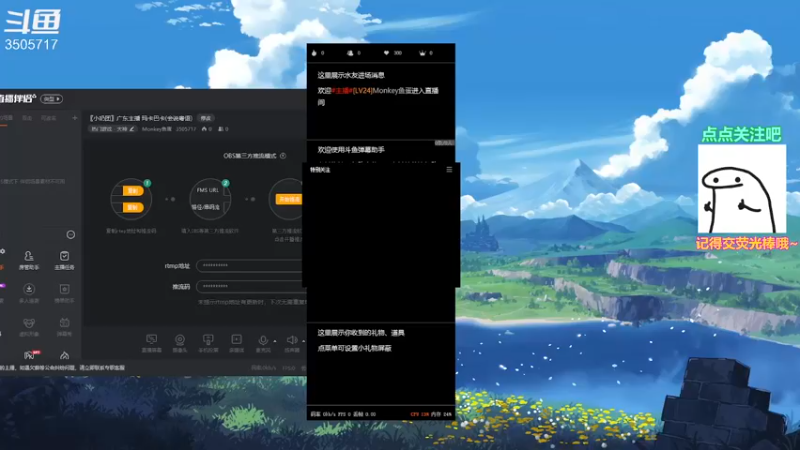The height and width of the screenshot is (450, 800).
Task: Click the gear settings icon at sidebar edge
Action: click(3, 251)
